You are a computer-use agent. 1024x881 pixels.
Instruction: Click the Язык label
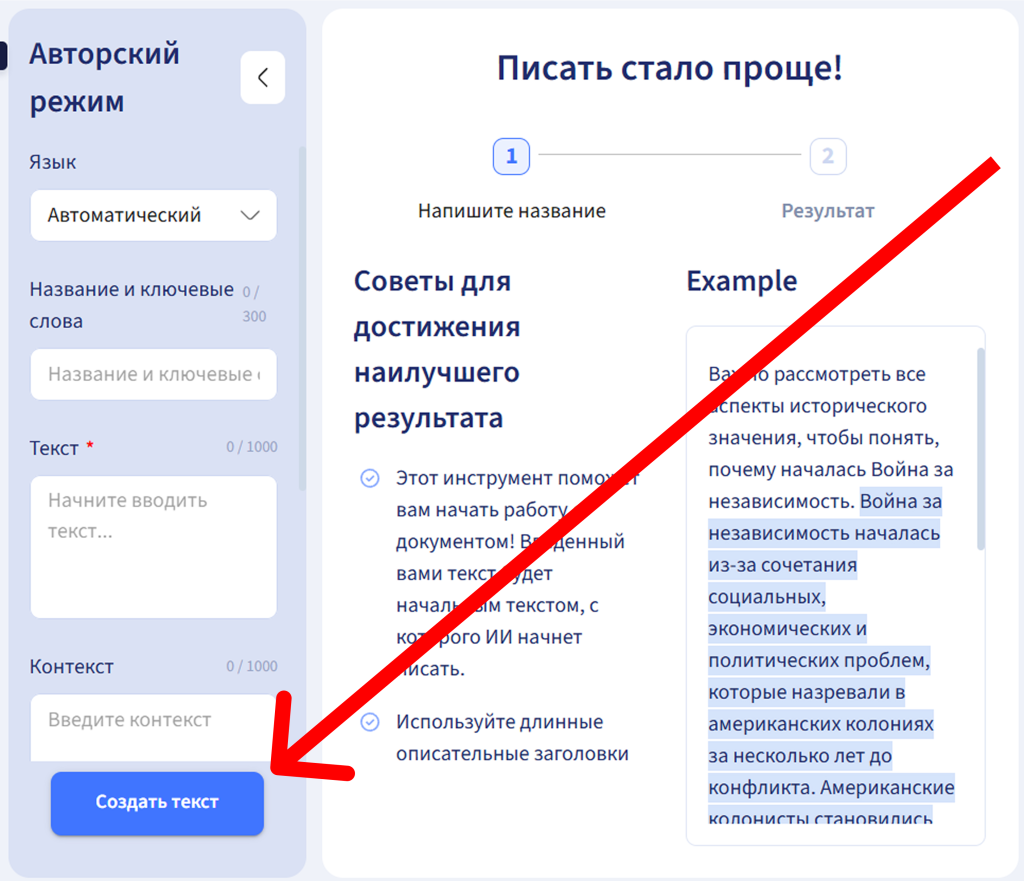click(53, 162)
